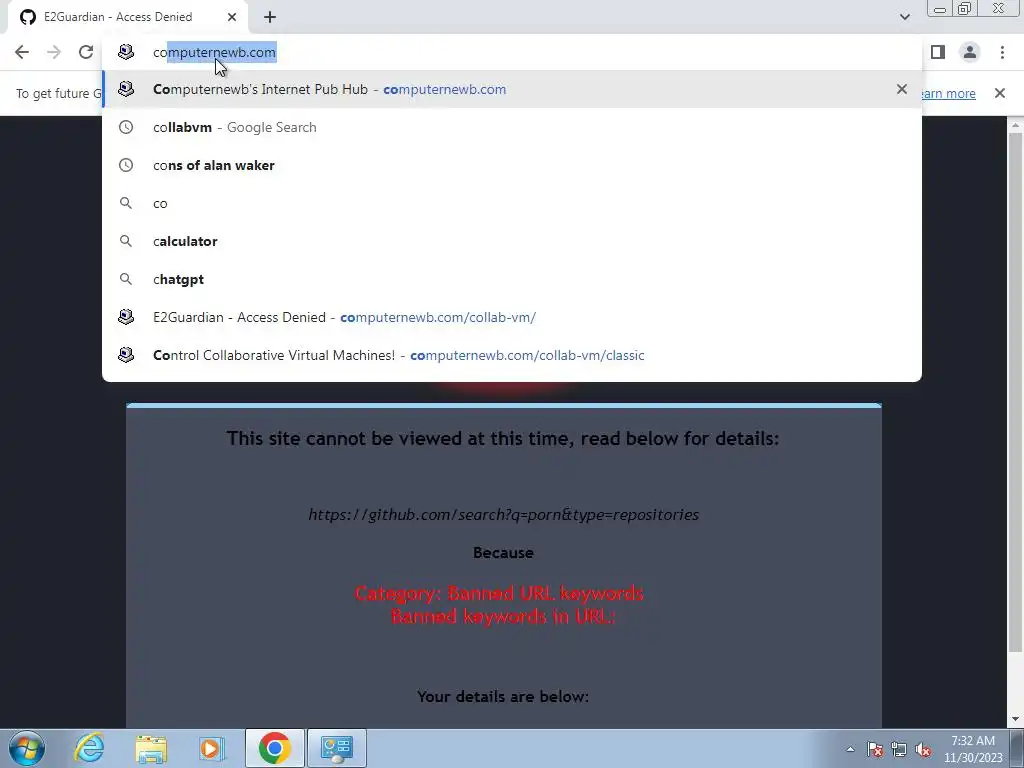Click the favicon beside E2Guardian suggestion
The width and height of the screenshot is (1024, 768).
tap(126, 317)
